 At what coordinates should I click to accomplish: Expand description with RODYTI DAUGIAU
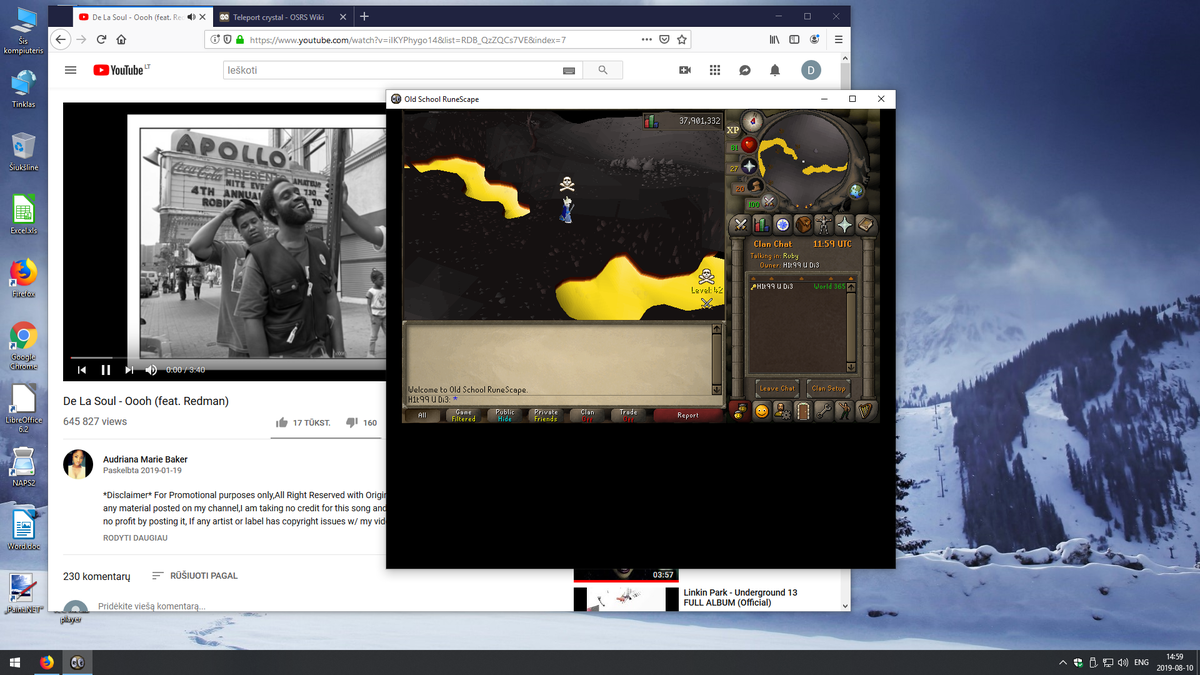point(136,538)
